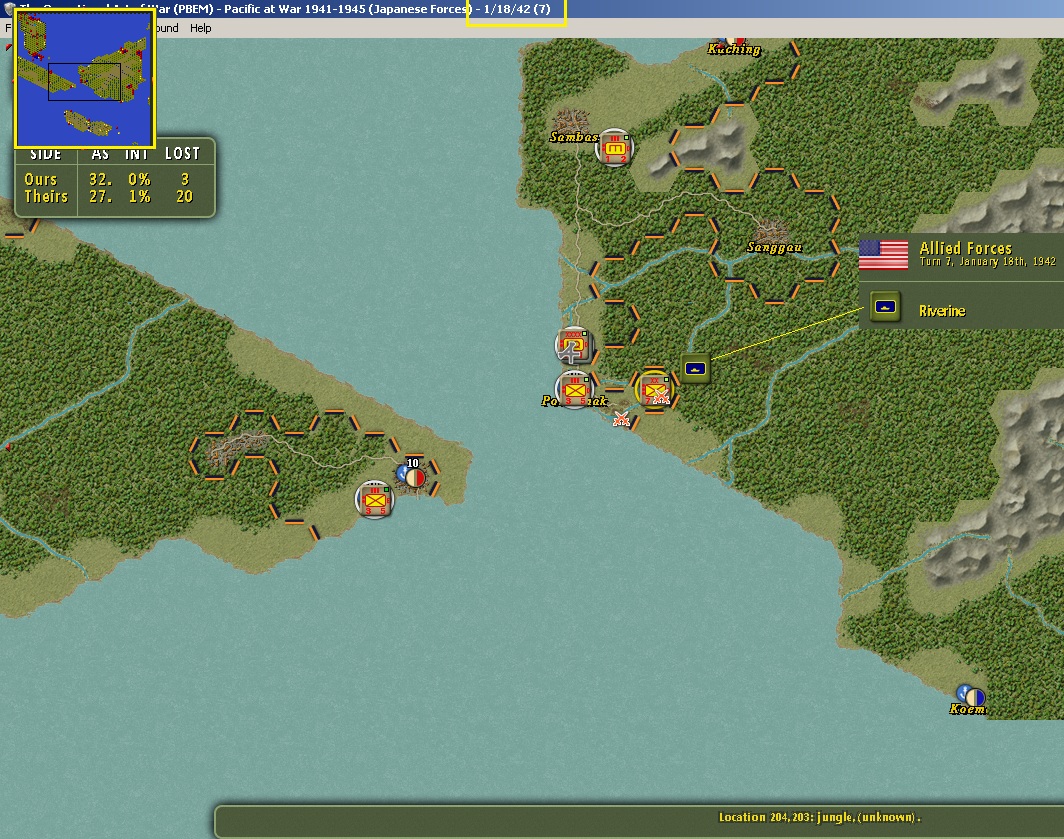Viewport: 1064px width, 839px height.
Task: Click the Riverine ship marker on the map
Action: pos(696,369)
